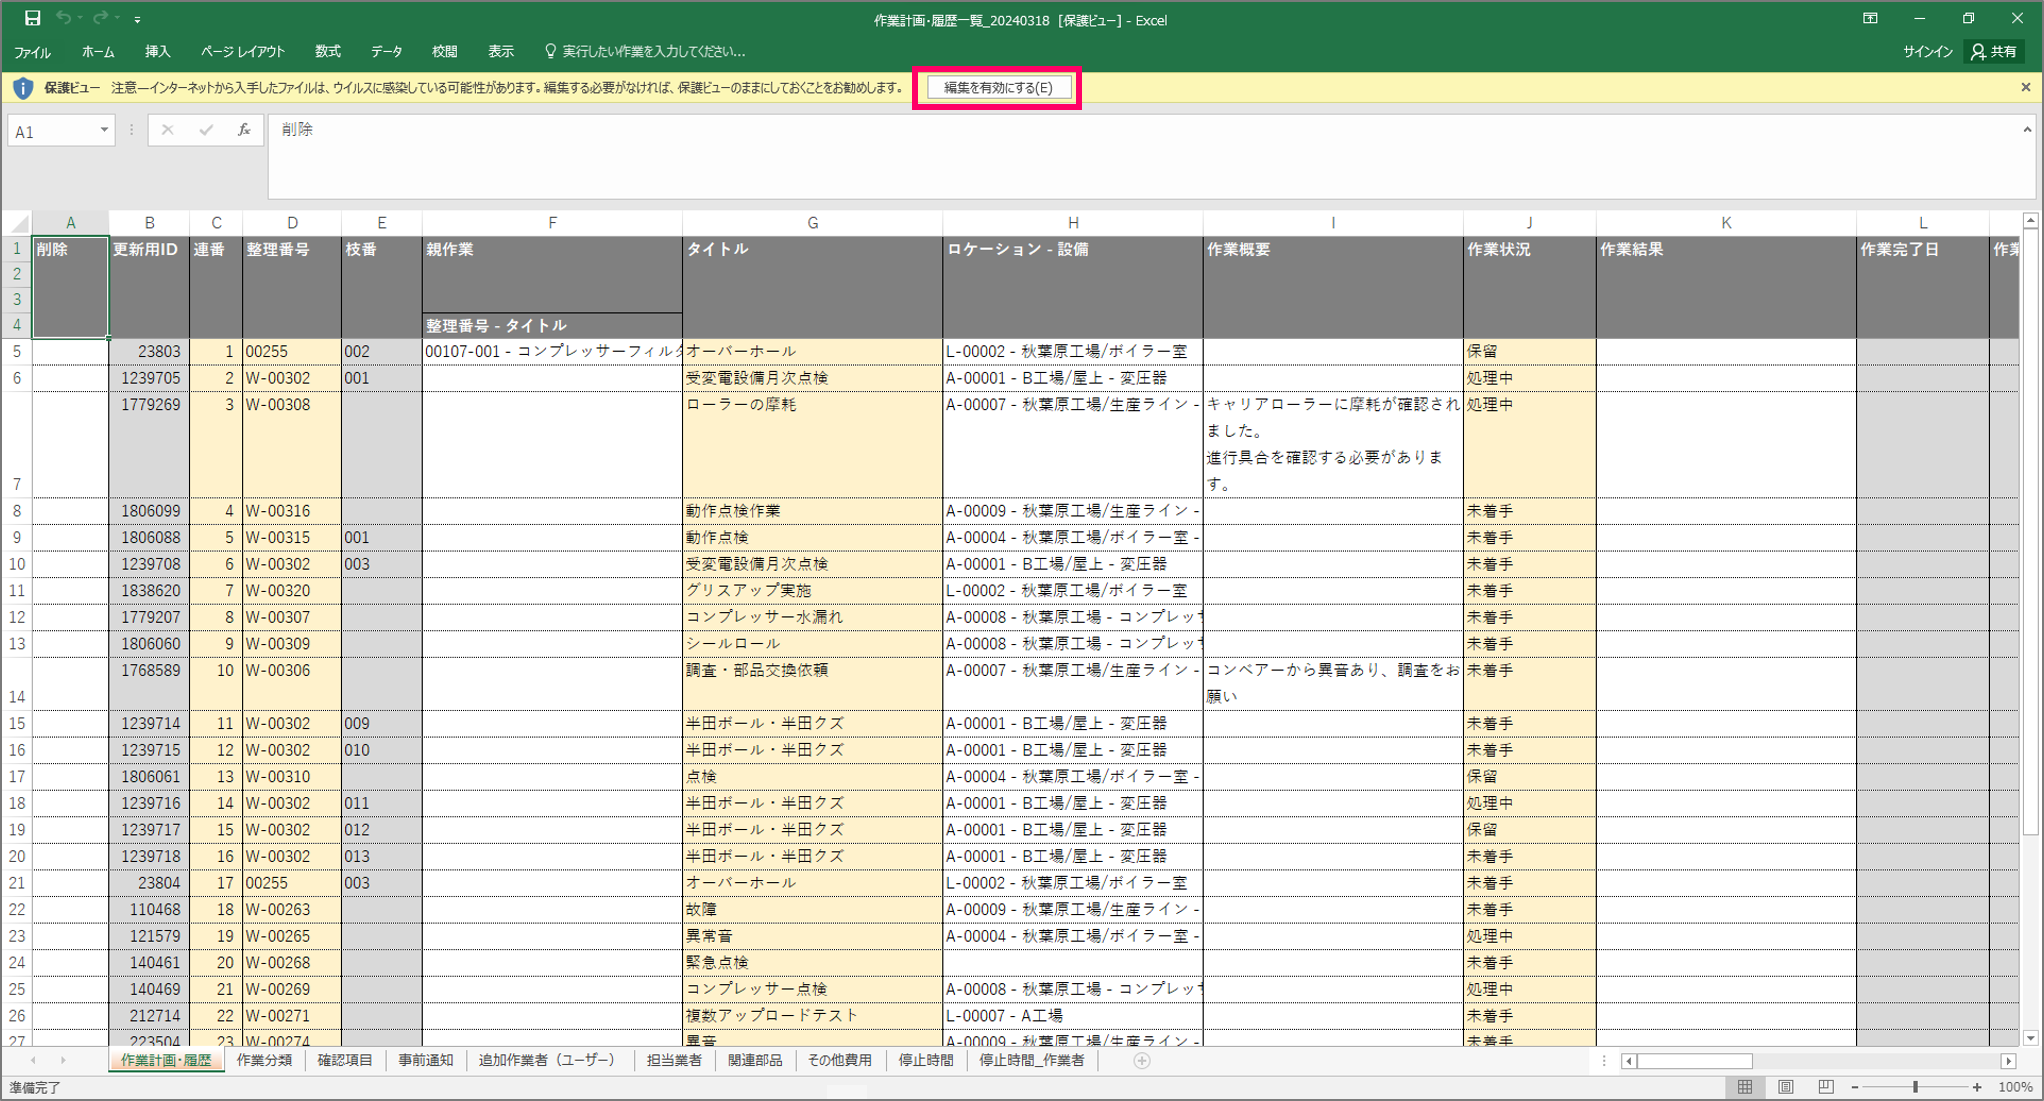
Task: Switch to the 作業分類 sheet tab
Action: click(x=264, y=1060)
